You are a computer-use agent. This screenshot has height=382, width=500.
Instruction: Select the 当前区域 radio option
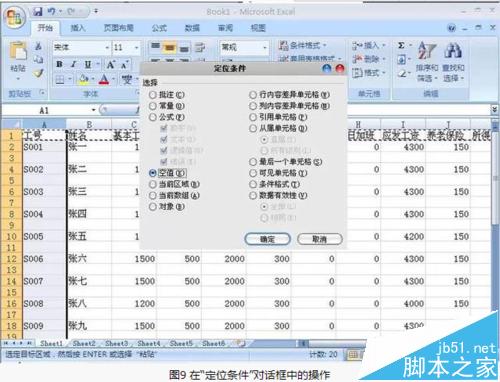click(153, 184)
